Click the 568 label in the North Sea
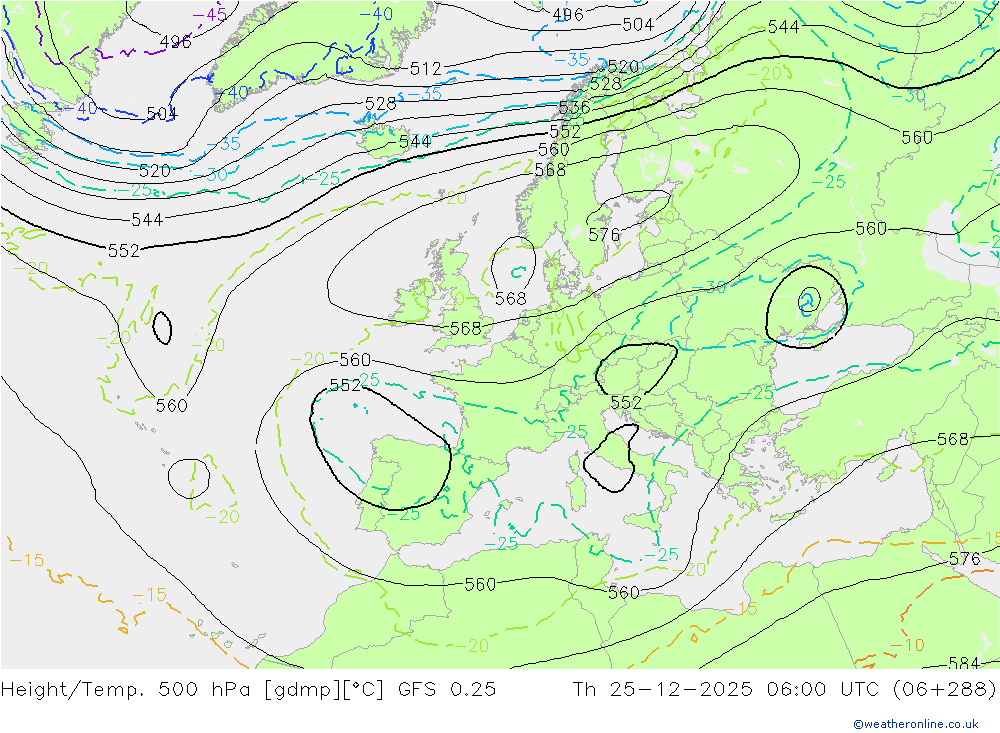Image resolution: width=1000 pixels, height=733 pixels. pos(510,298)
